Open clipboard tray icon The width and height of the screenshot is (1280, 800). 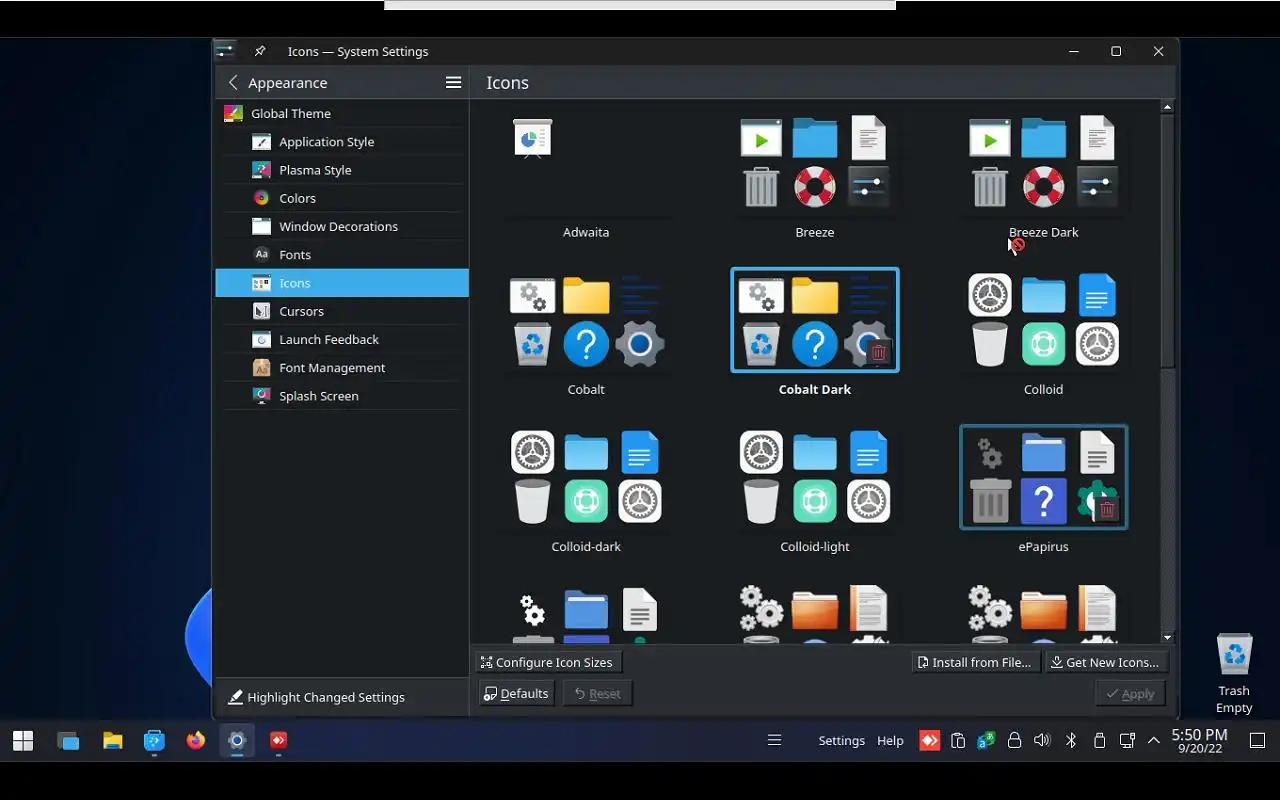pyautogui.click(x=958, y=741)
